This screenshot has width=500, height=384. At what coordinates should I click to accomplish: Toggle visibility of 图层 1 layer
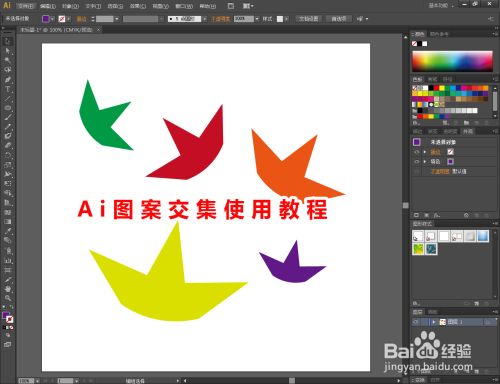pos(416,322)
